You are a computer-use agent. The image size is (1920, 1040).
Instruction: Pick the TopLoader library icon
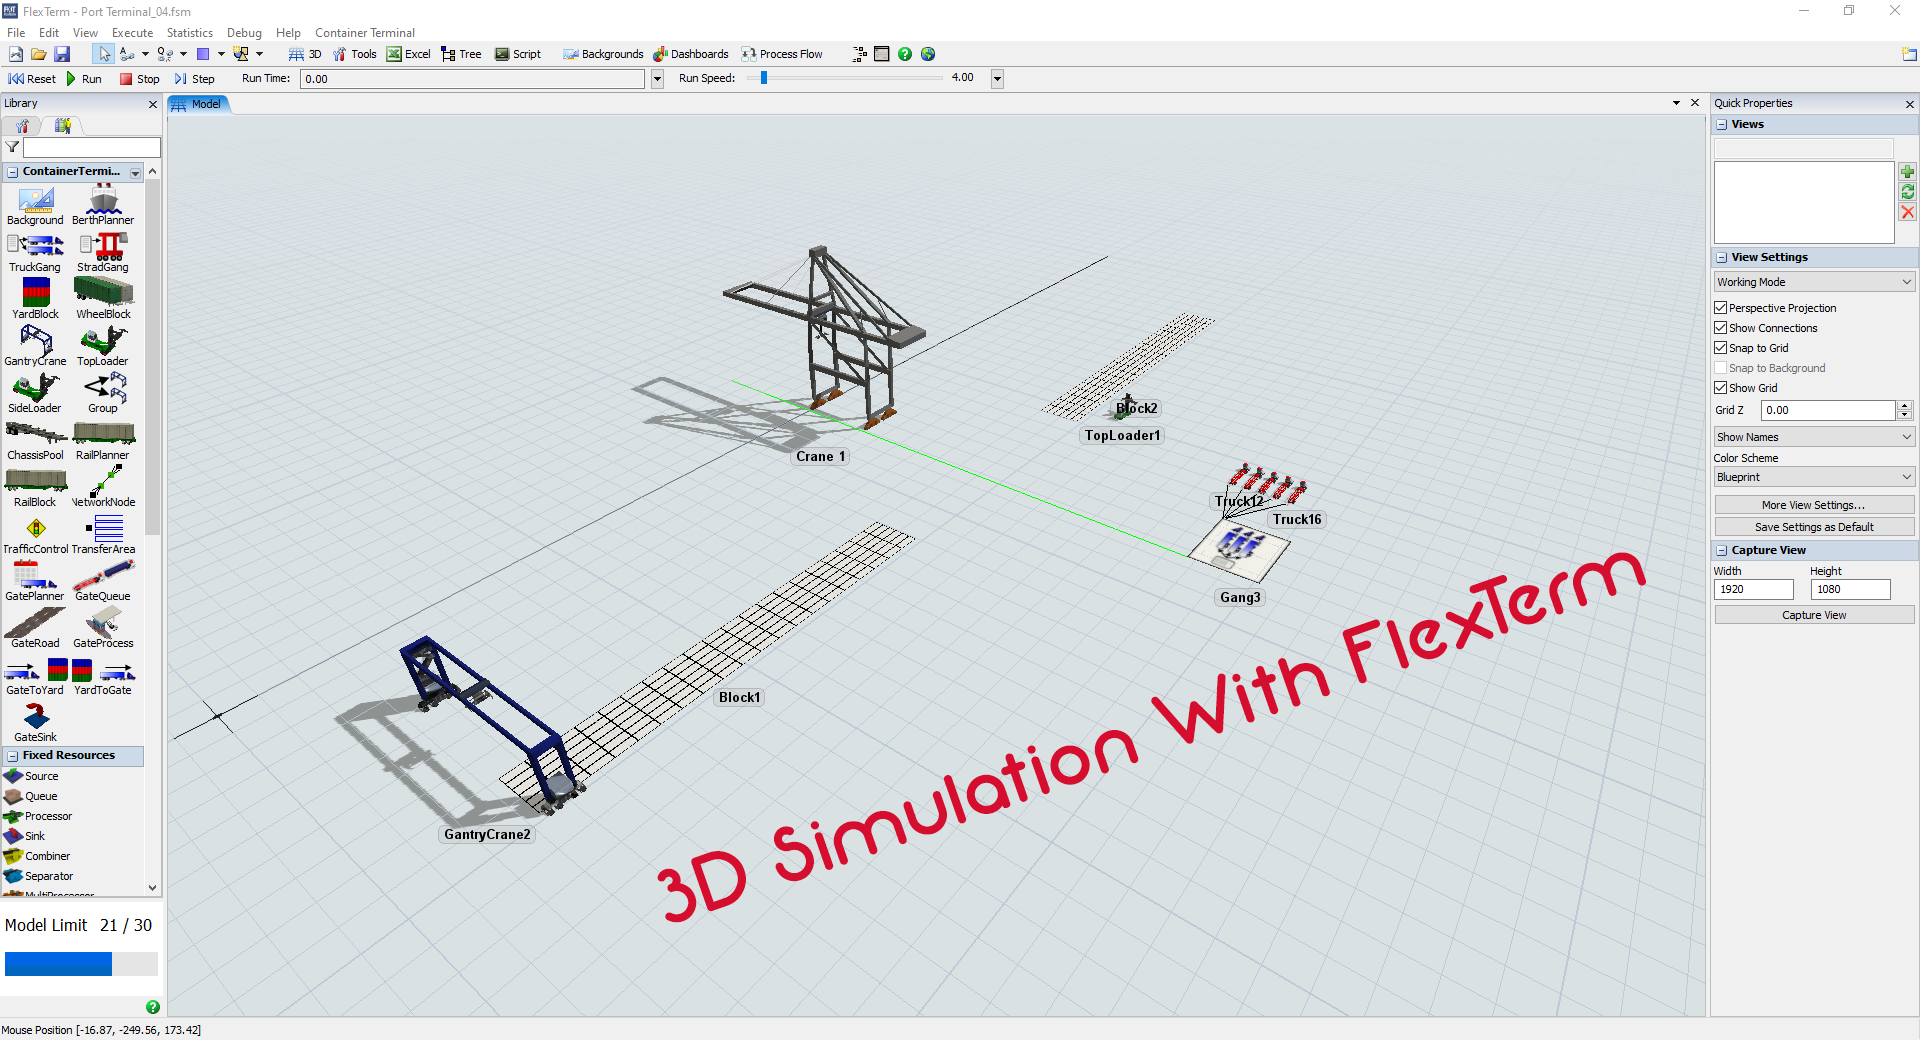(x=103, y=341)
